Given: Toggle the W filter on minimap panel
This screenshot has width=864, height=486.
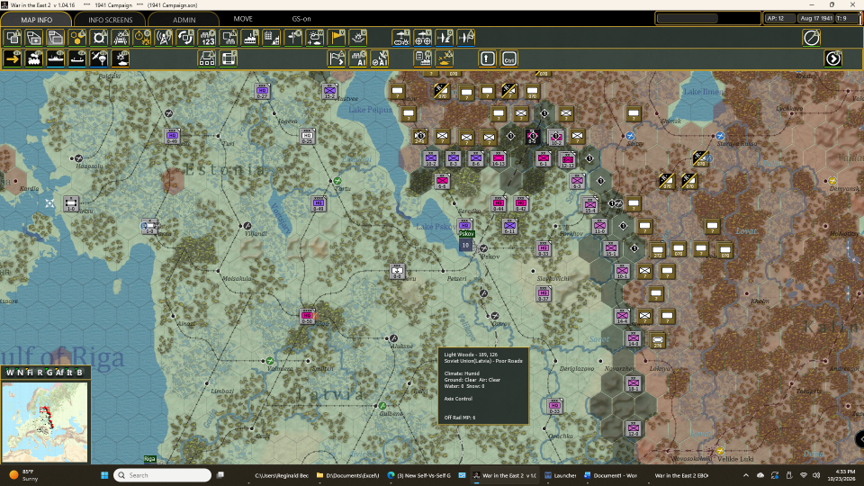Looking at the screenshot, I should click(x=10, y=372).
